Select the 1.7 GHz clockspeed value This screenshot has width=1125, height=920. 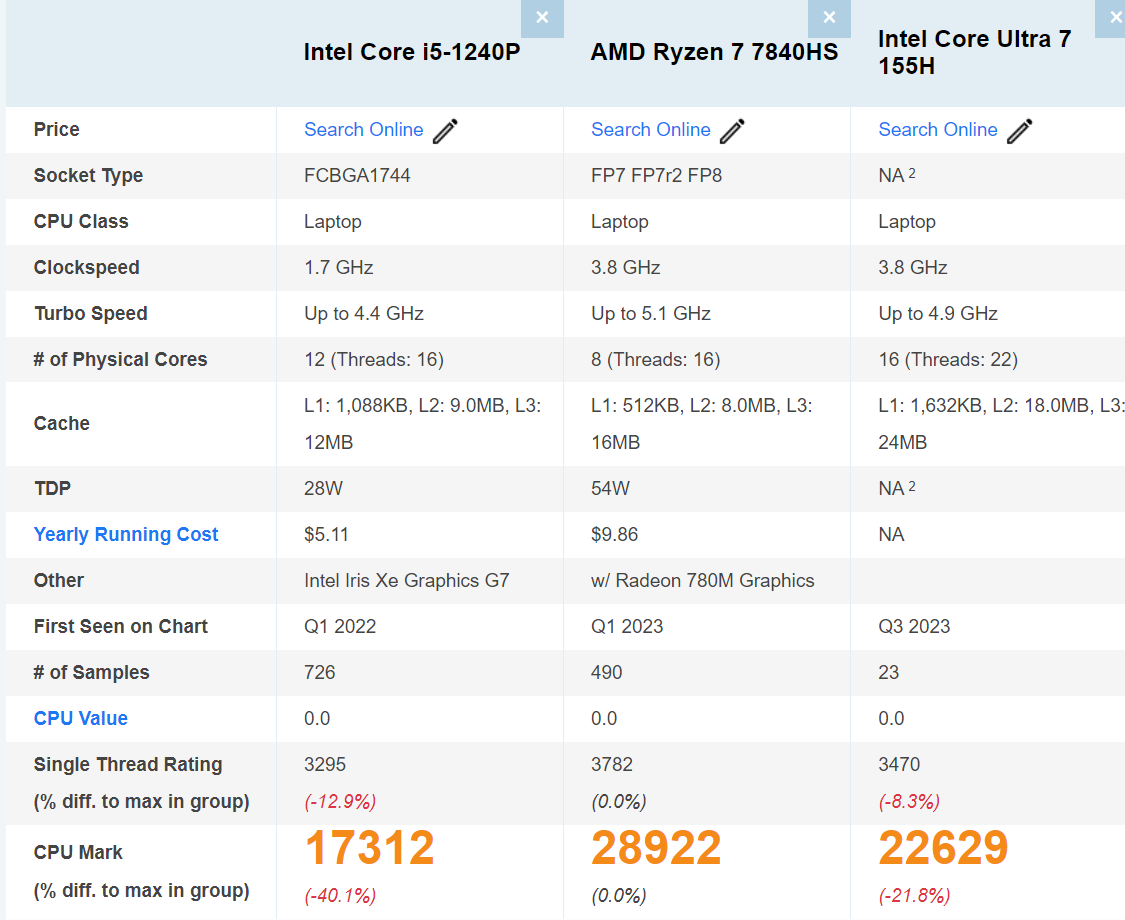pos(339,268)
